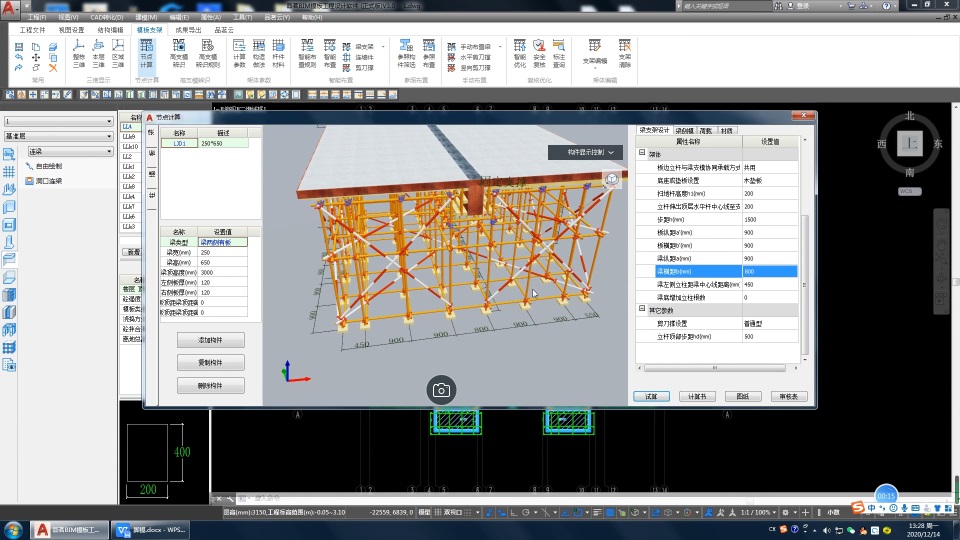Click the property panel horizontal scrollbar

click(715, 368)
